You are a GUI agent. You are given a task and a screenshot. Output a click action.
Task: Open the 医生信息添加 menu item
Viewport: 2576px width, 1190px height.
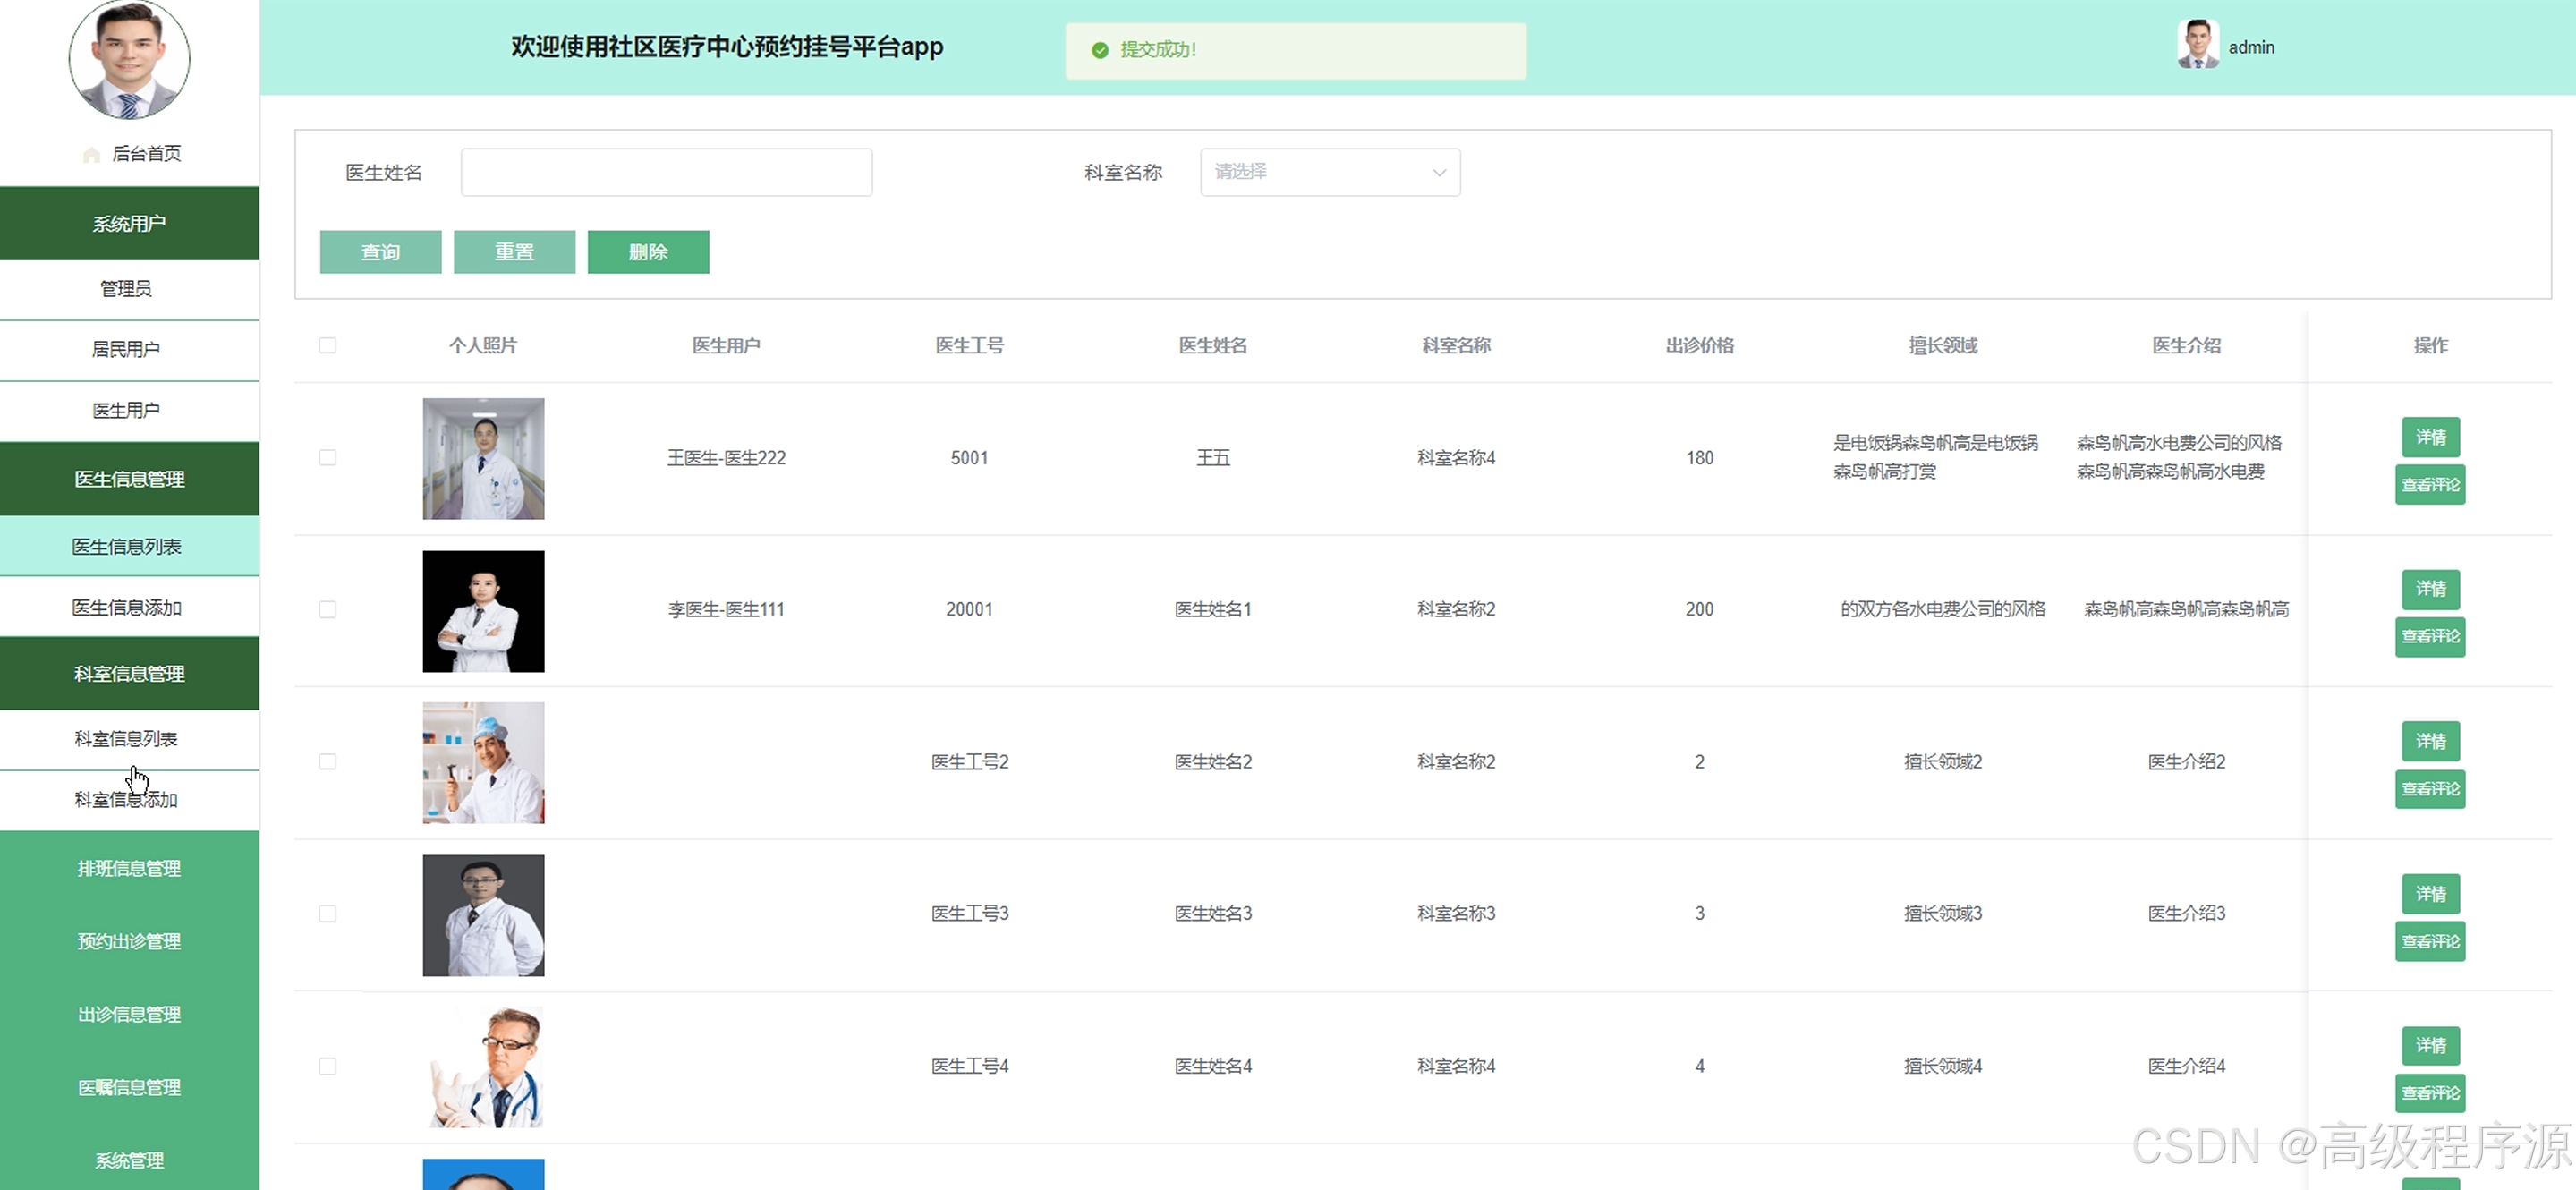(127, 607)
